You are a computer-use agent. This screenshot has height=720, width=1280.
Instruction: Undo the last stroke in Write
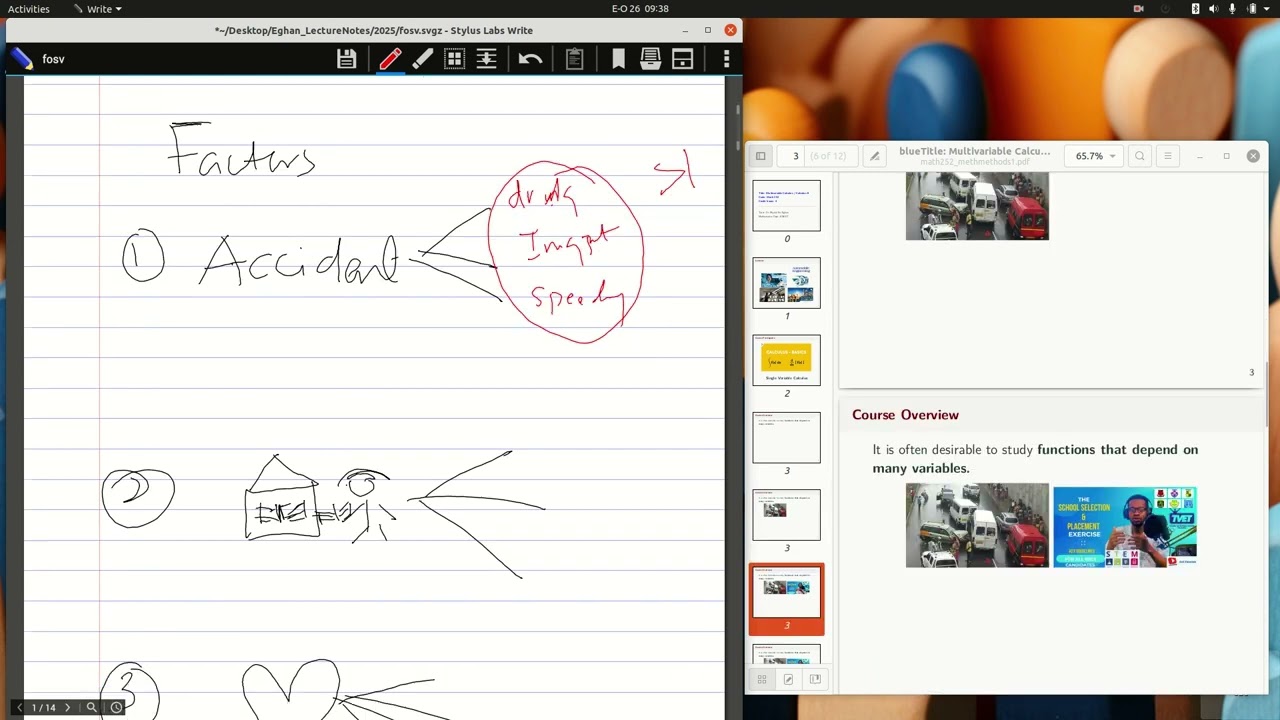[530, 59]
